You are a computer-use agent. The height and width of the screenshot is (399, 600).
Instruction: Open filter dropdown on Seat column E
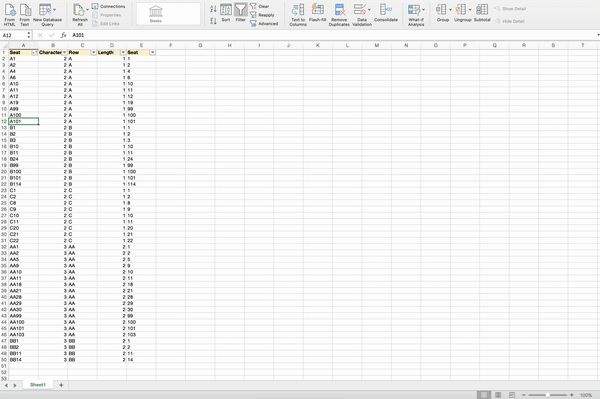pyautogui.click(x=152, y=52)
